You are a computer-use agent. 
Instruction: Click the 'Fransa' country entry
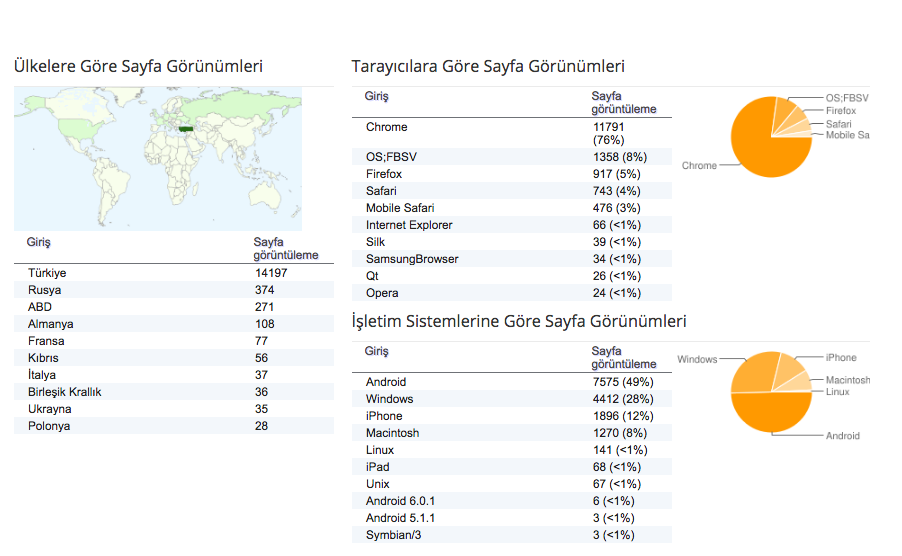(46, 341)
